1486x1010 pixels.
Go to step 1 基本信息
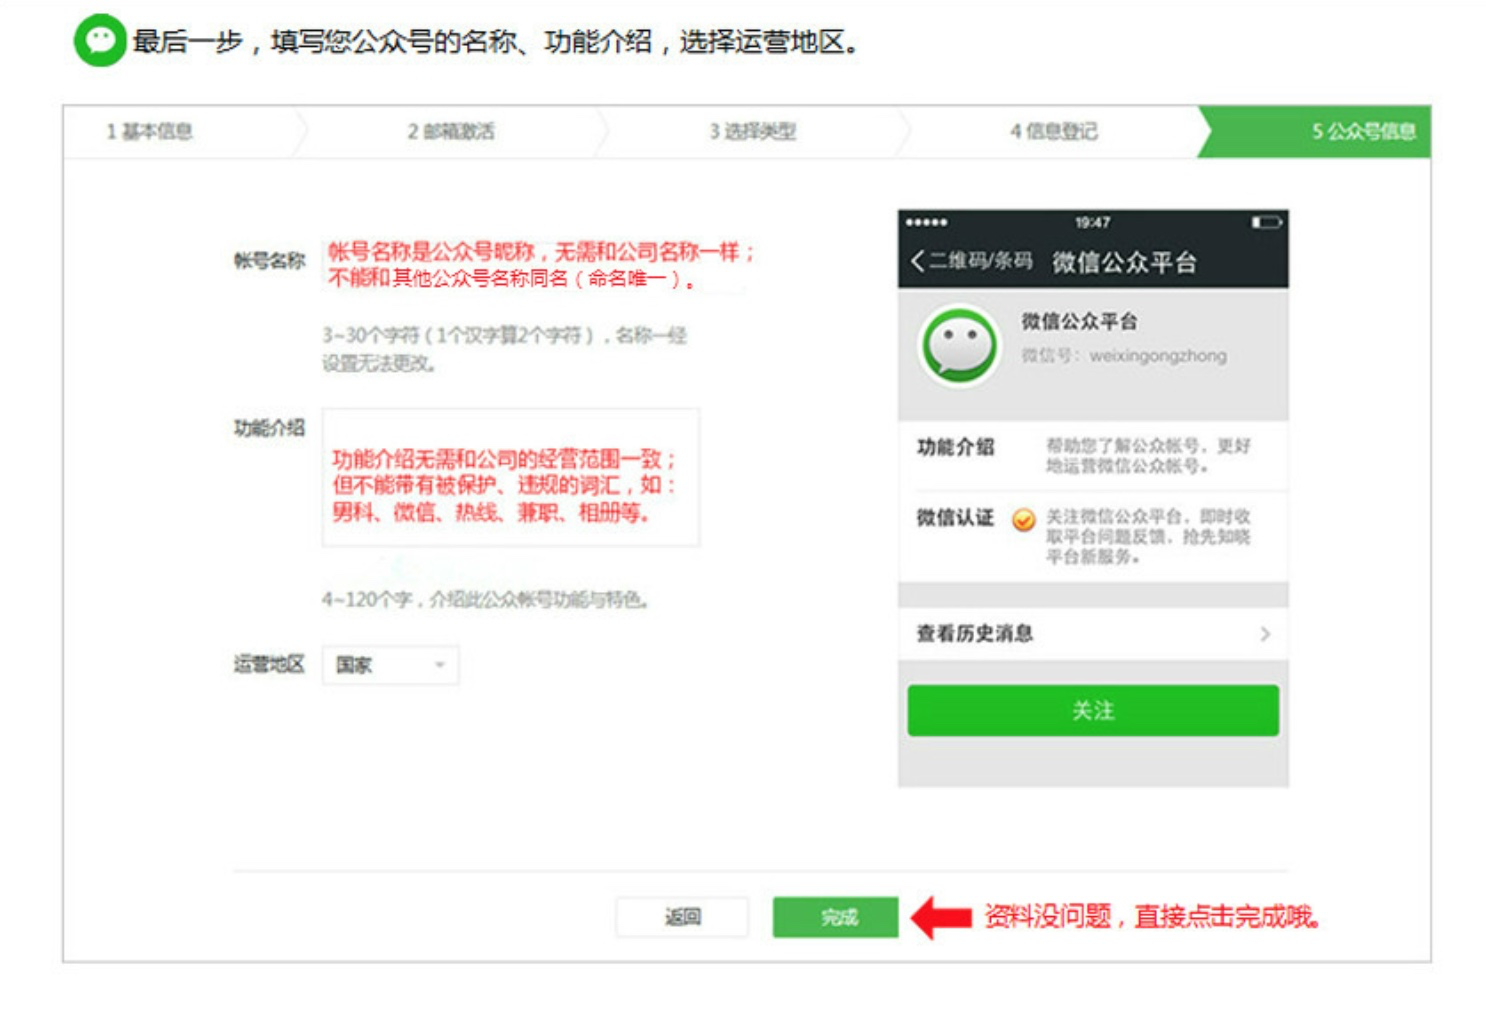[150, 131]
